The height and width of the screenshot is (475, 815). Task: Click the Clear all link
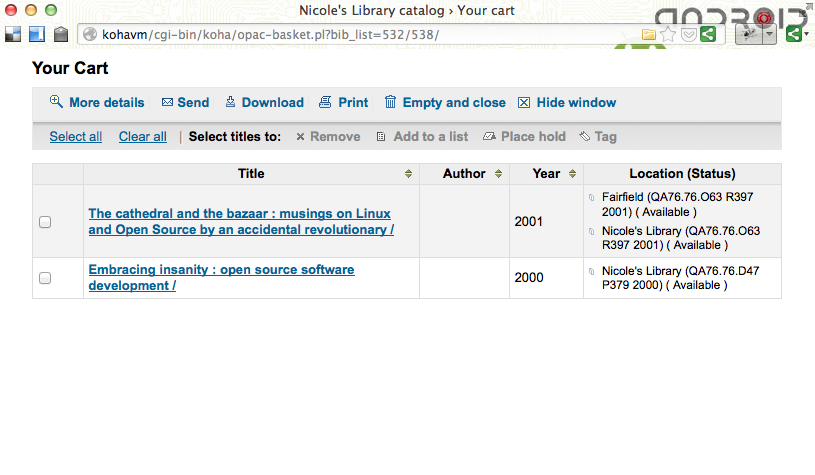(143, 137)
